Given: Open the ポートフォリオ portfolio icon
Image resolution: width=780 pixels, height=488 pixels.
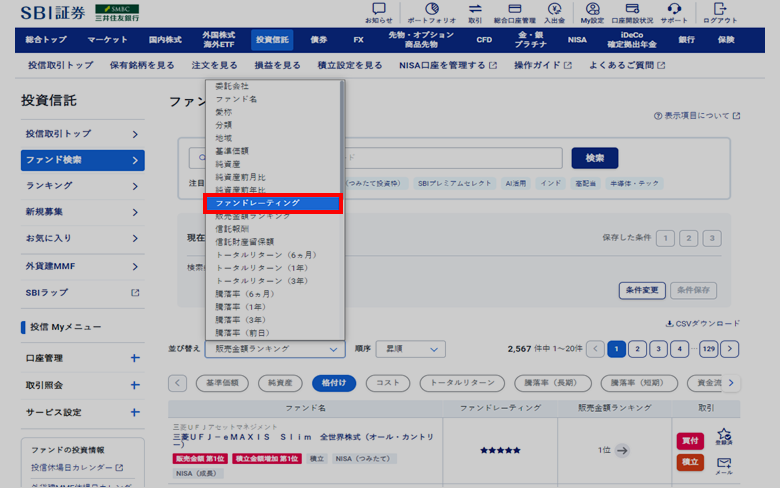Looking at the screenshot, I should pos(431,12).
